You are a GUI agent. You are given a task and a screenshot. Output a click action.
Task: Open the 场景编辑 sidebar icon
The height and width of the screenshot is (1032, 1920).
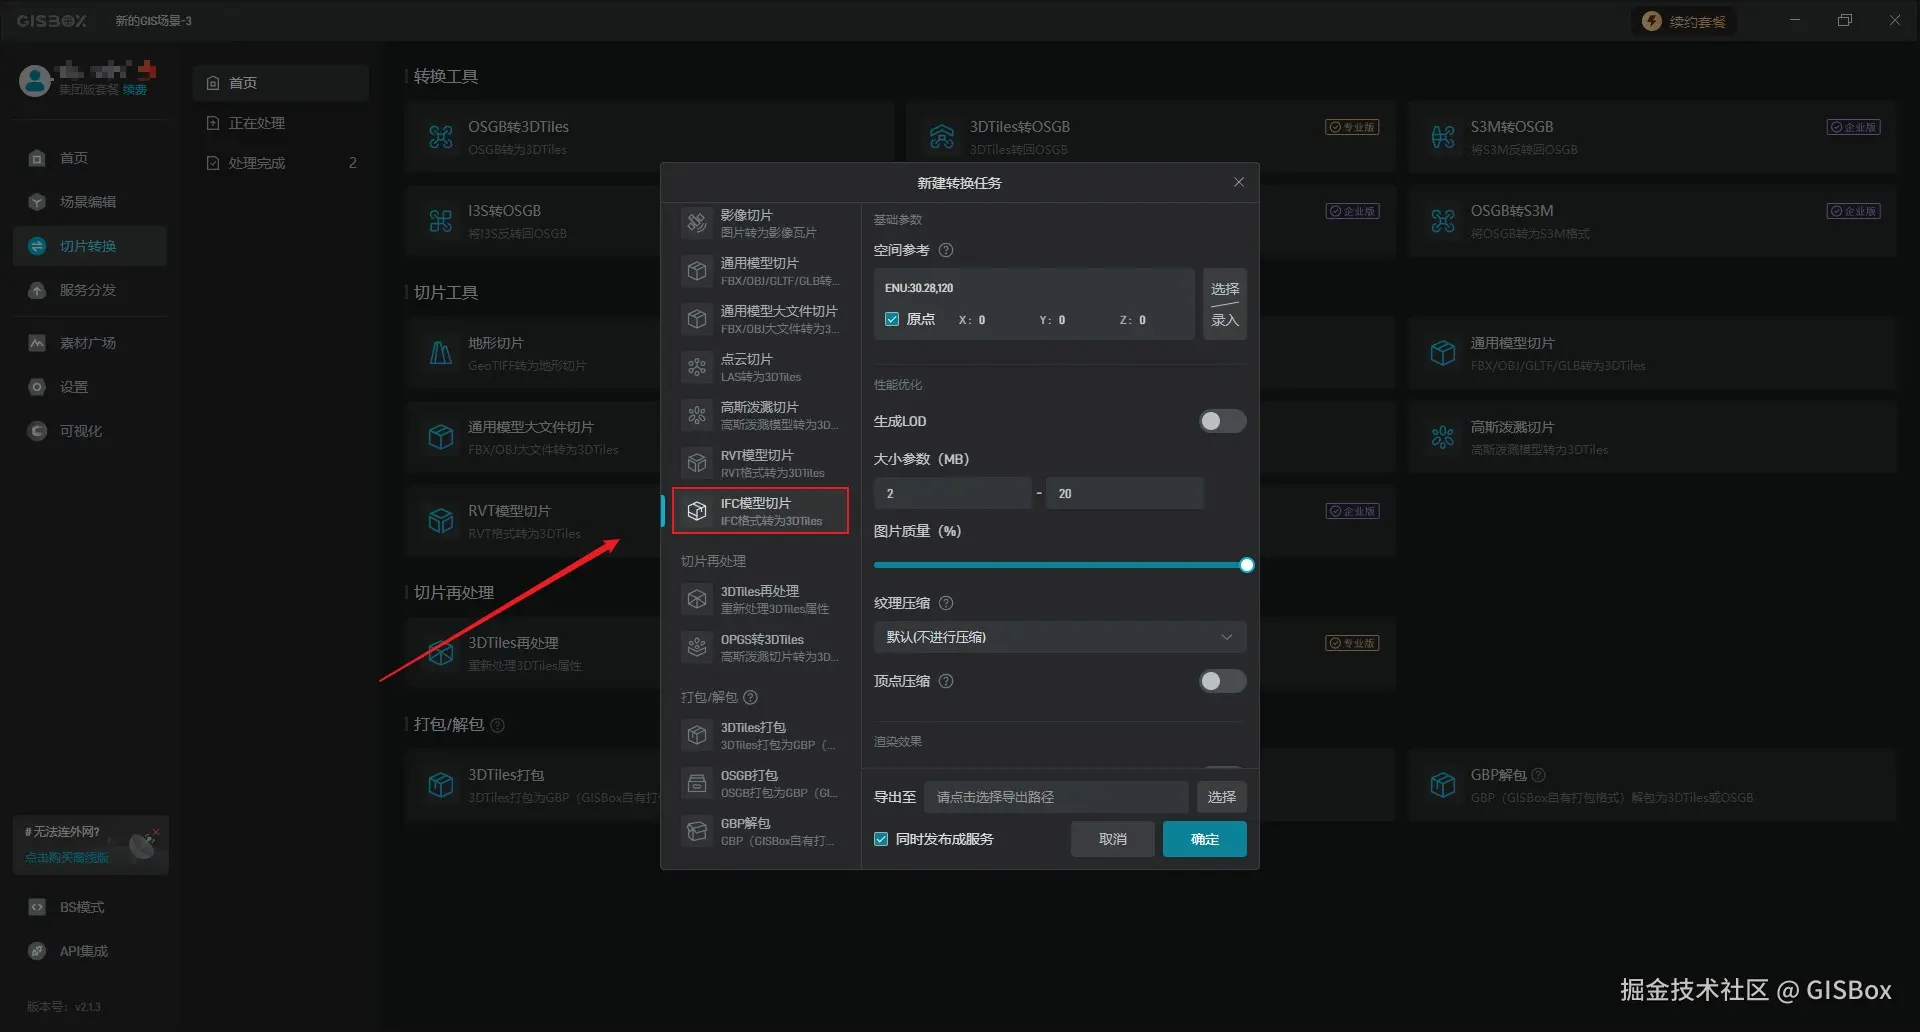[37, 202]
